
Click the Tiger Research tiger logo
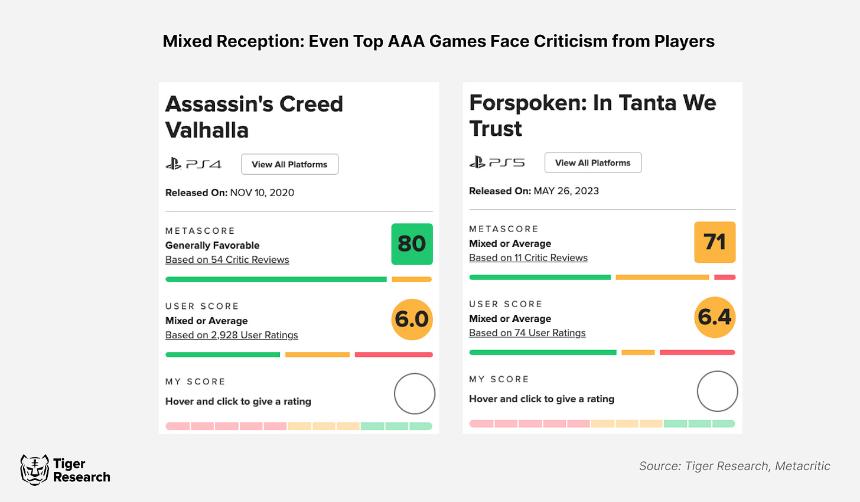(35, 470)
